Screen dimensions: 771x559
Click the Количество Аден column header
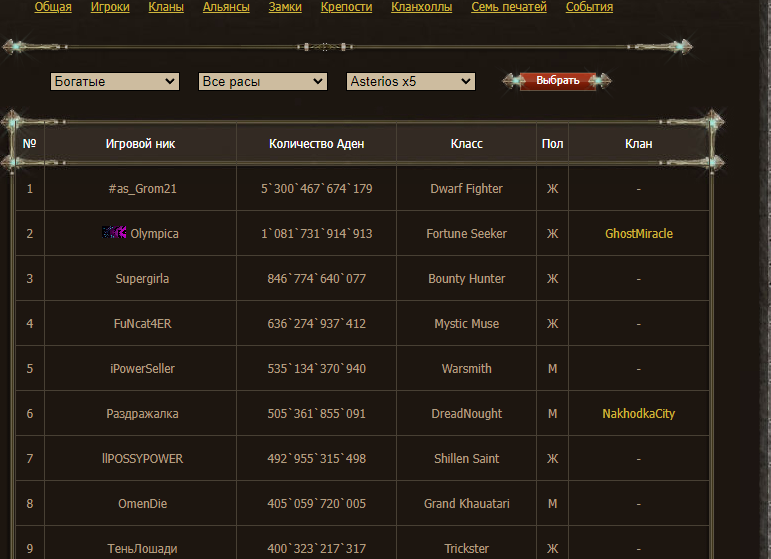coord(316,144)
